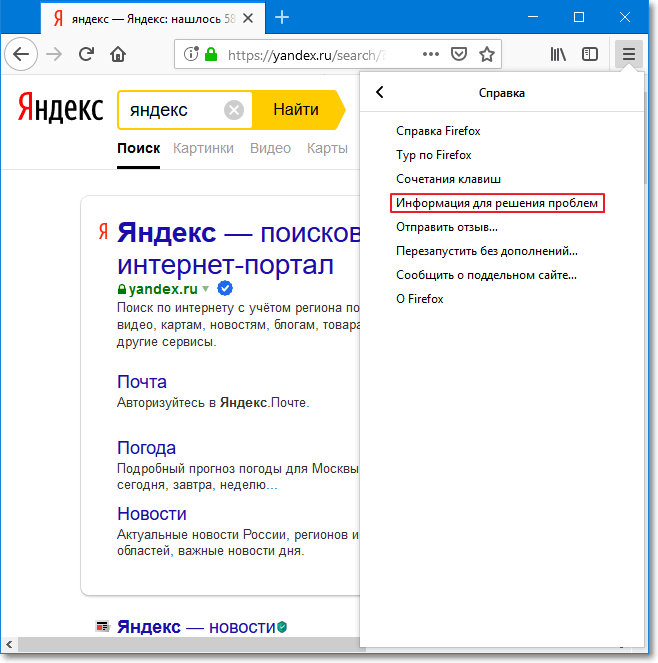This screenshot has width=658, height=663.
Task: Go back with the browser back arrow
Action: point(21,54)
